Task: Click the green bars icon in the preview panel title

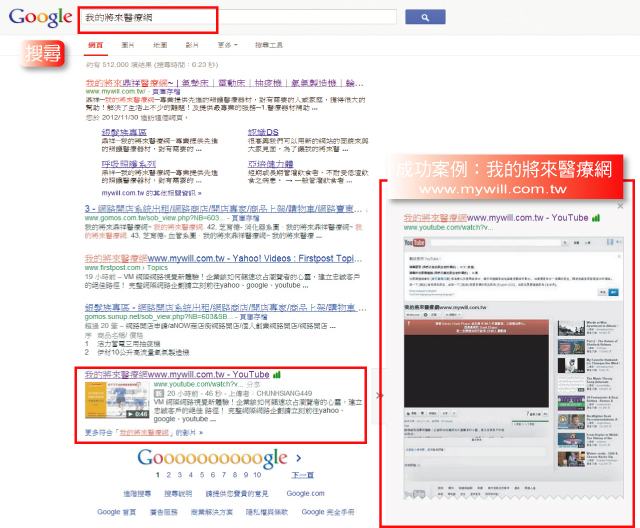Action: (596, 218)
